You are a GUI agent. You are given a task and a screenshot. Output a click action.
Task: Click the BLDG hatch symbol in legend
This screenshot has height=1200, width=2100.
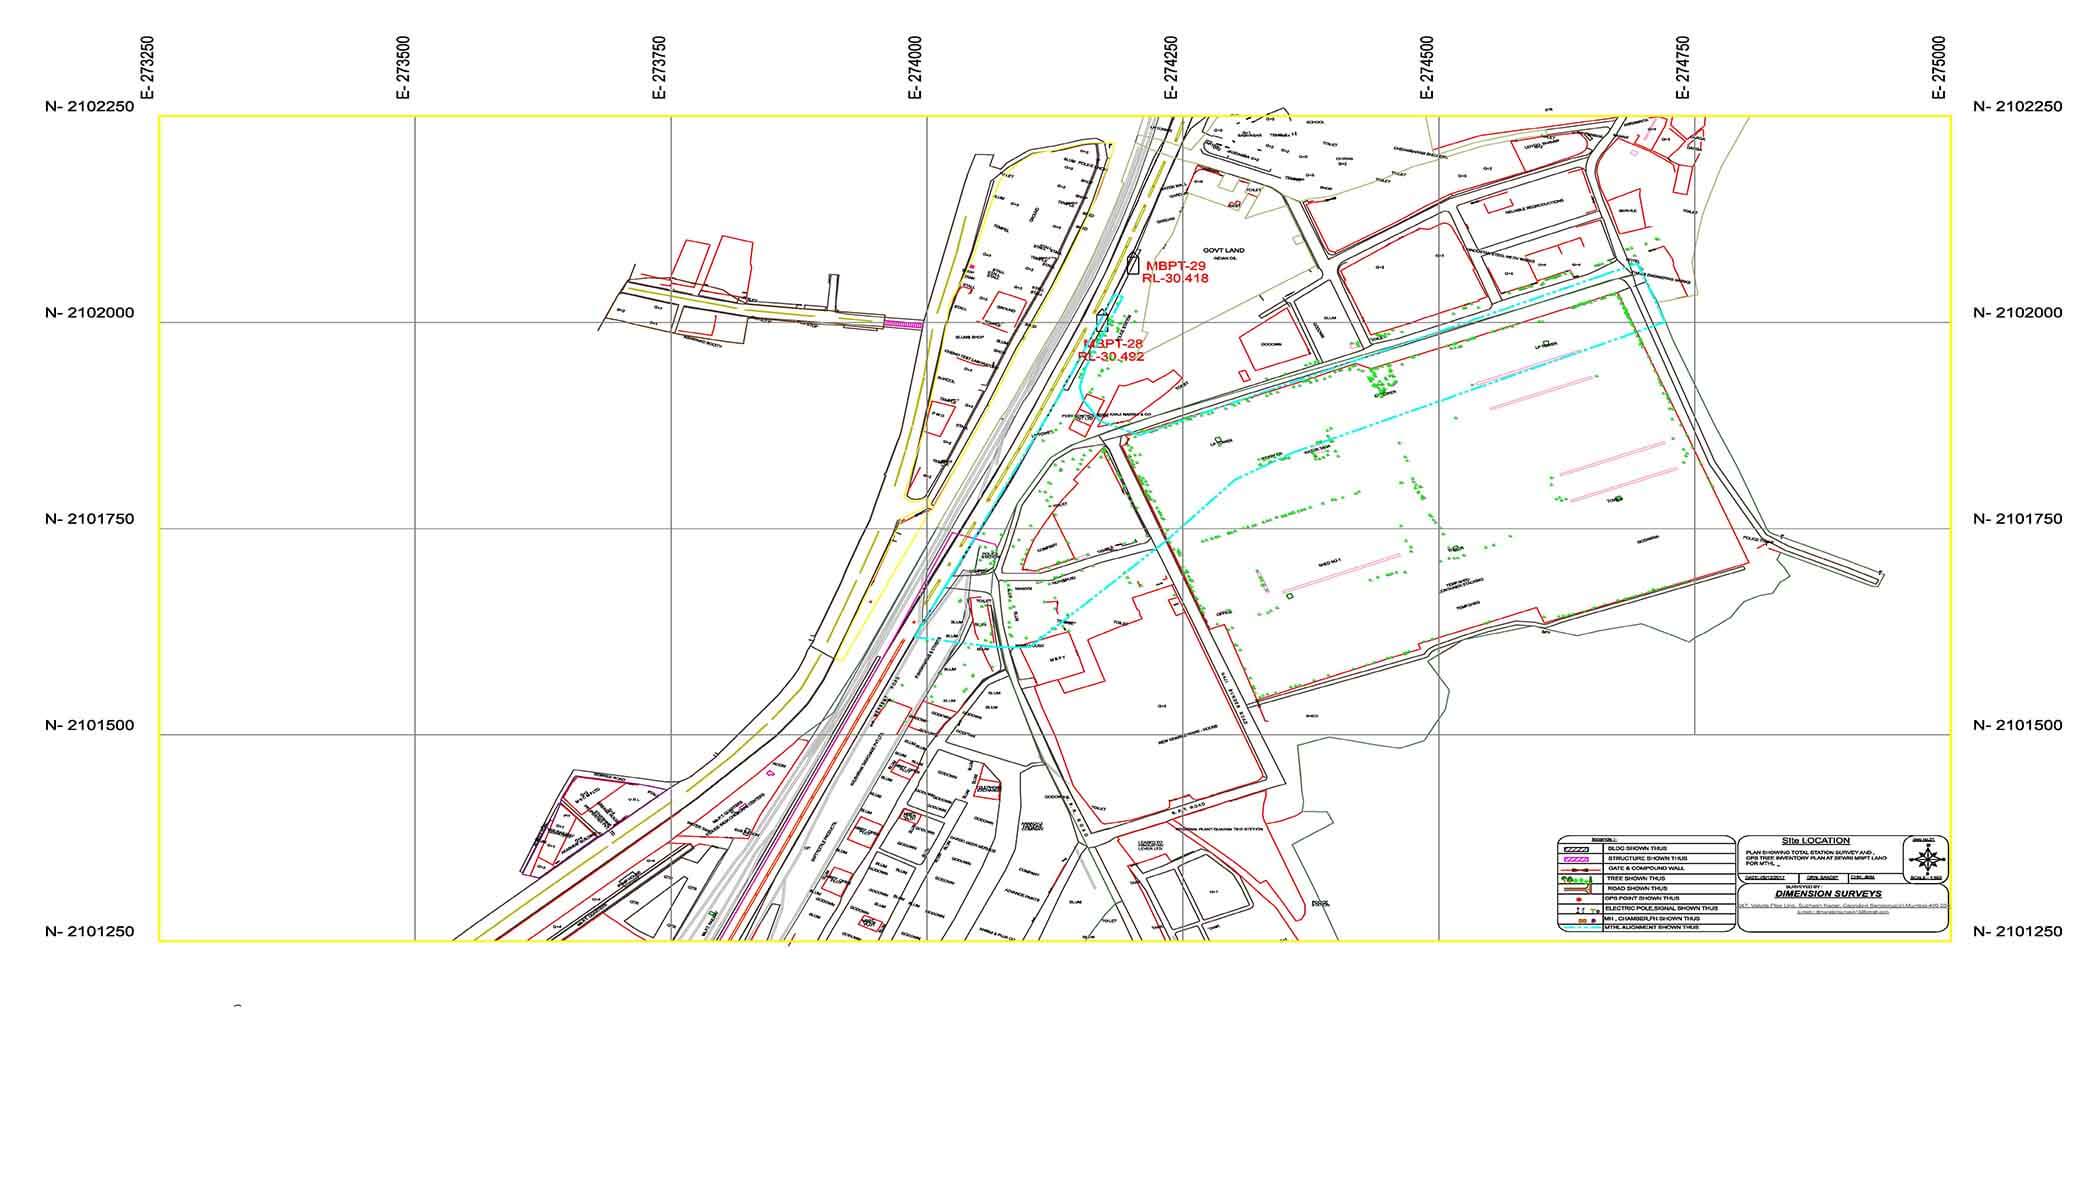click(1576, 849)
